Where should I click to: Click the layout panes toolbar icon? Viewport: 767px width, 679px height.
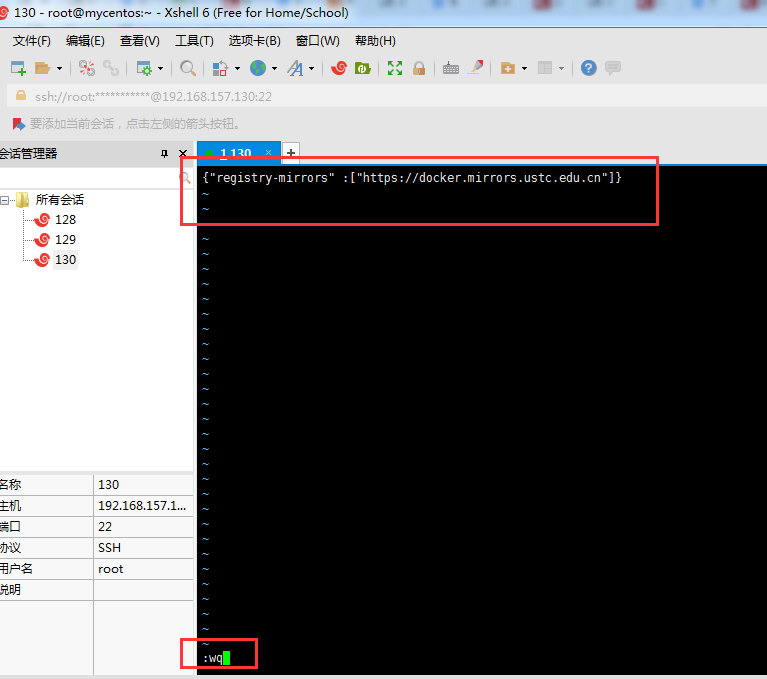click(544, 68)
